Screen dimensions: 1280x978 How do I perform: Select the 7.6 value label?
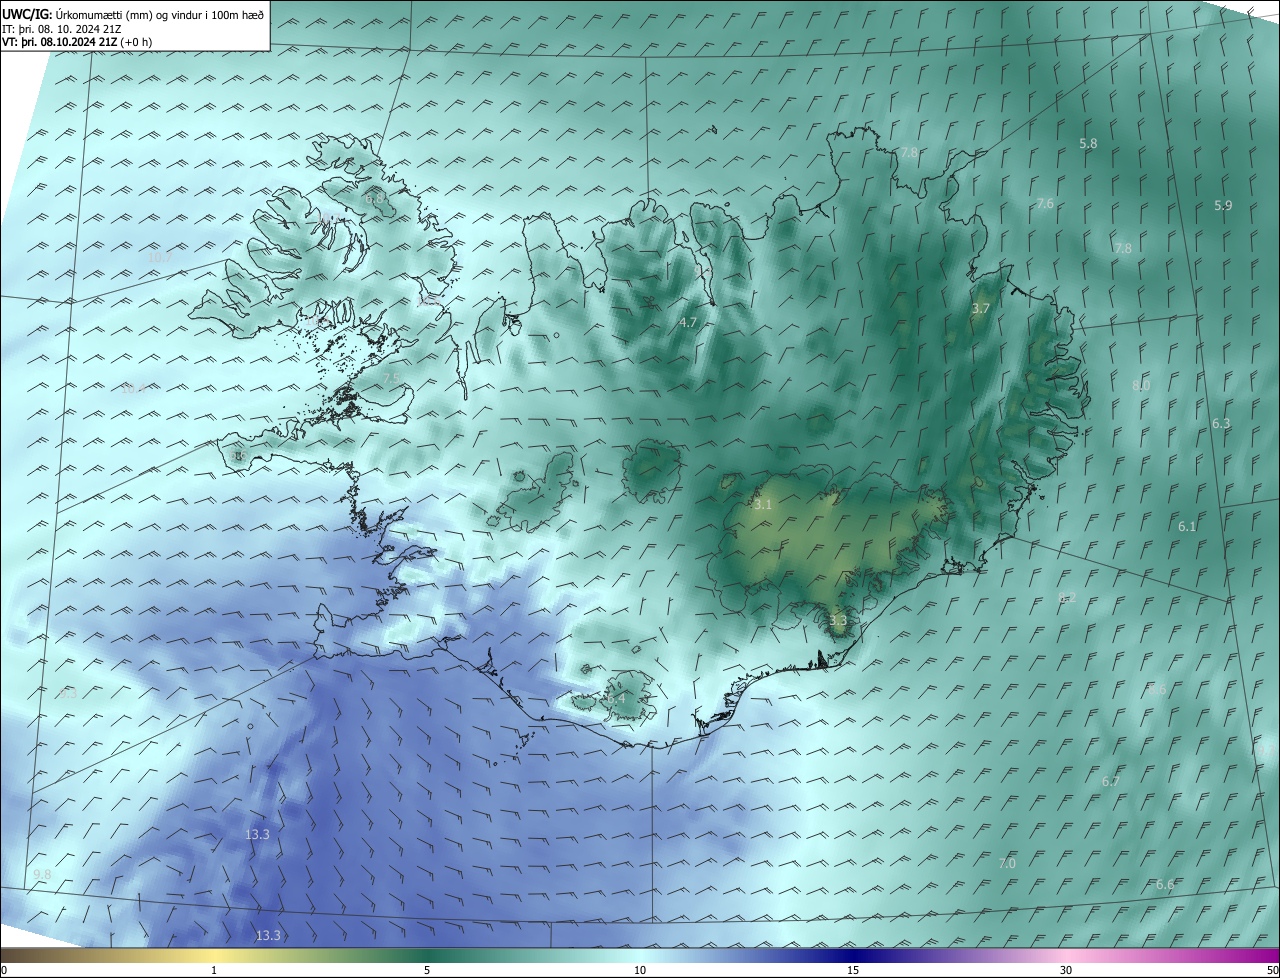point(1045,203)
